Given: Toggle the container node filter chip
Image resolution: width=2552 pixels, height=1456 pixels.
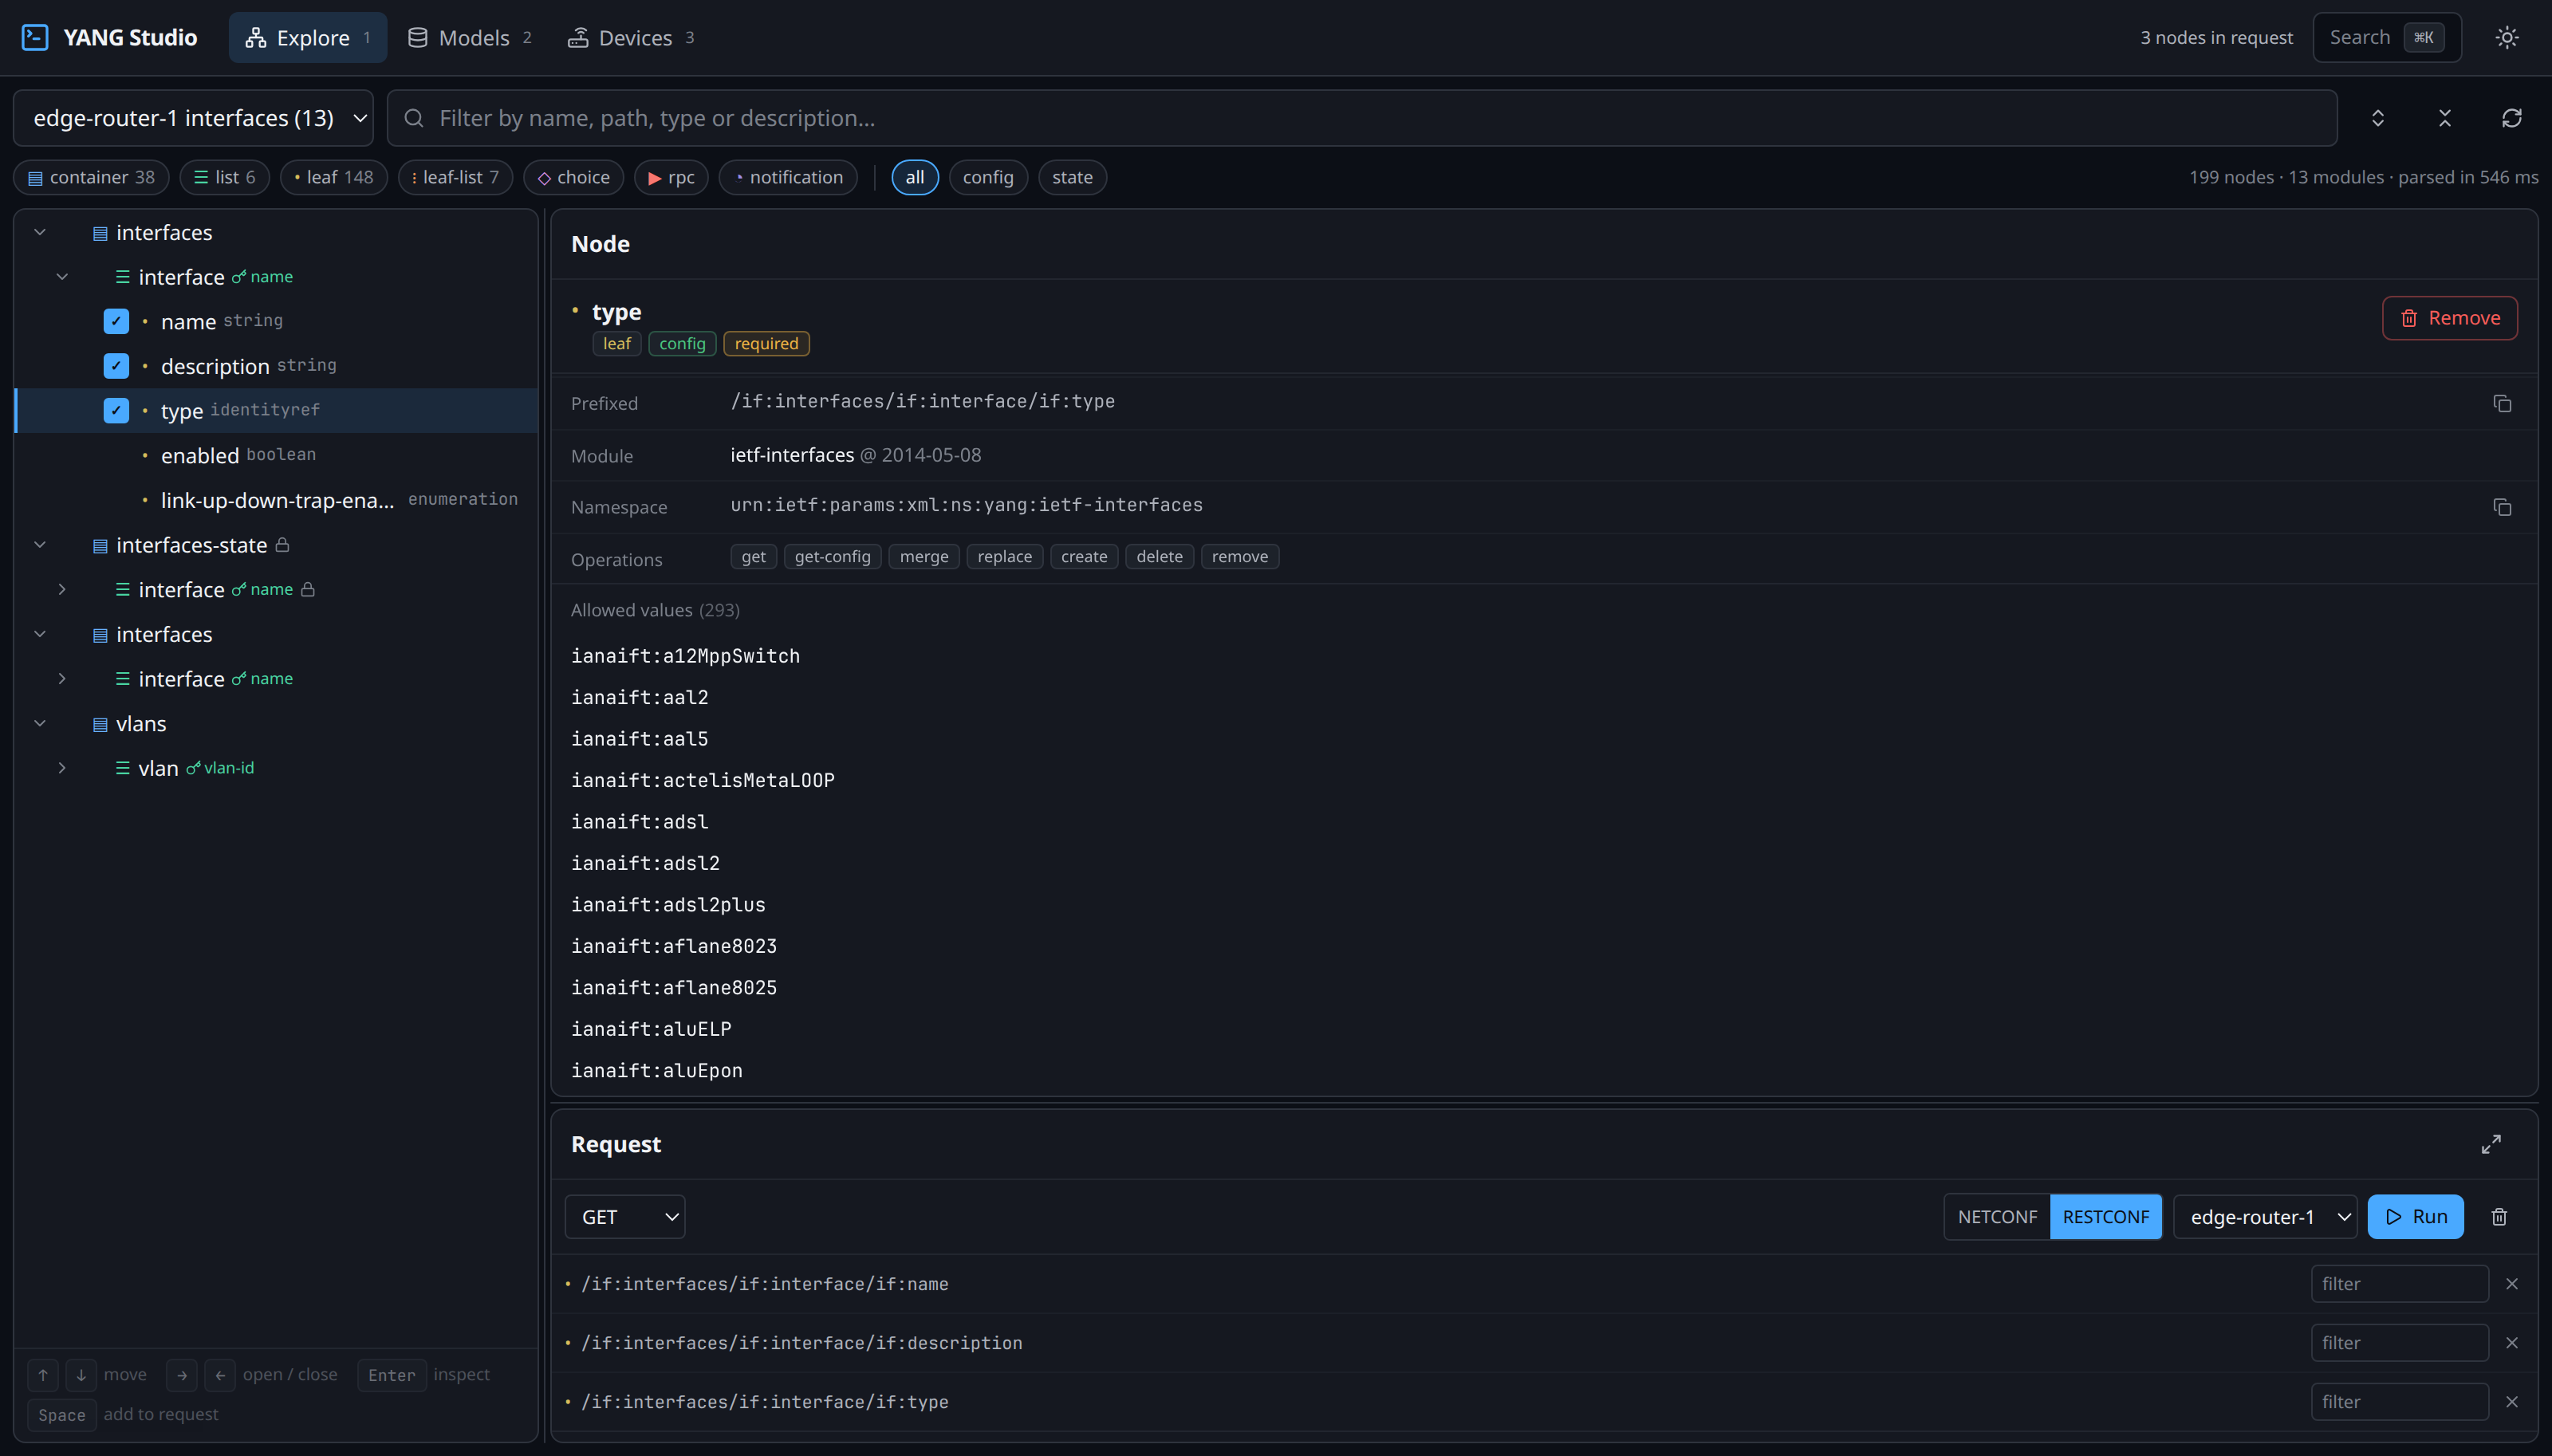Looking at the screenshot, I should pyautogui.click(x=91, y=178).
